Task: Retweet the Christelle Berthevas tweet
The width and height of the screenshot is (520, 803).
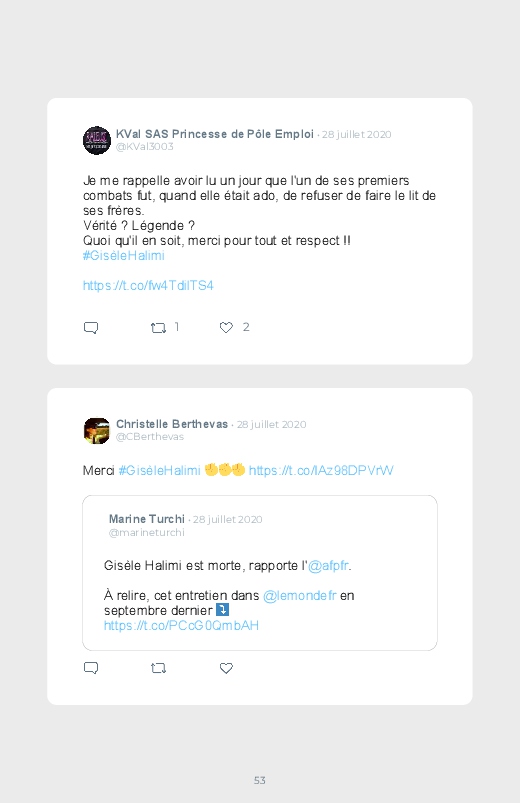Action: coord(158,668)
